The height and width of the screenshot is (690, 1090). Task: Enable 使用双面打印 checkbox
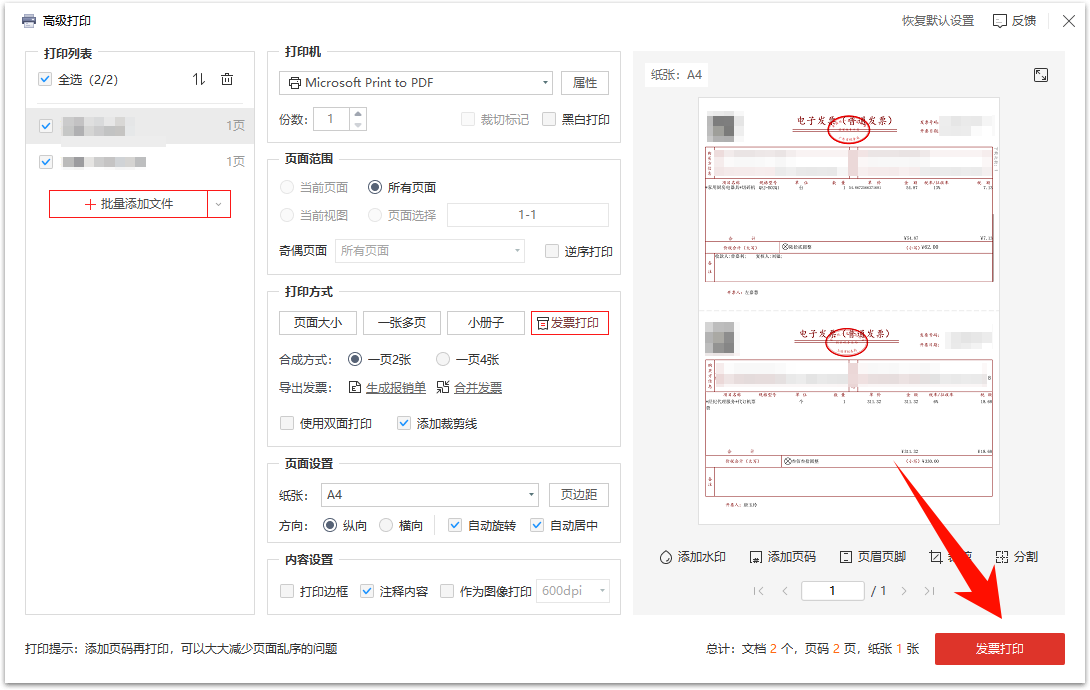click(287, 423)
